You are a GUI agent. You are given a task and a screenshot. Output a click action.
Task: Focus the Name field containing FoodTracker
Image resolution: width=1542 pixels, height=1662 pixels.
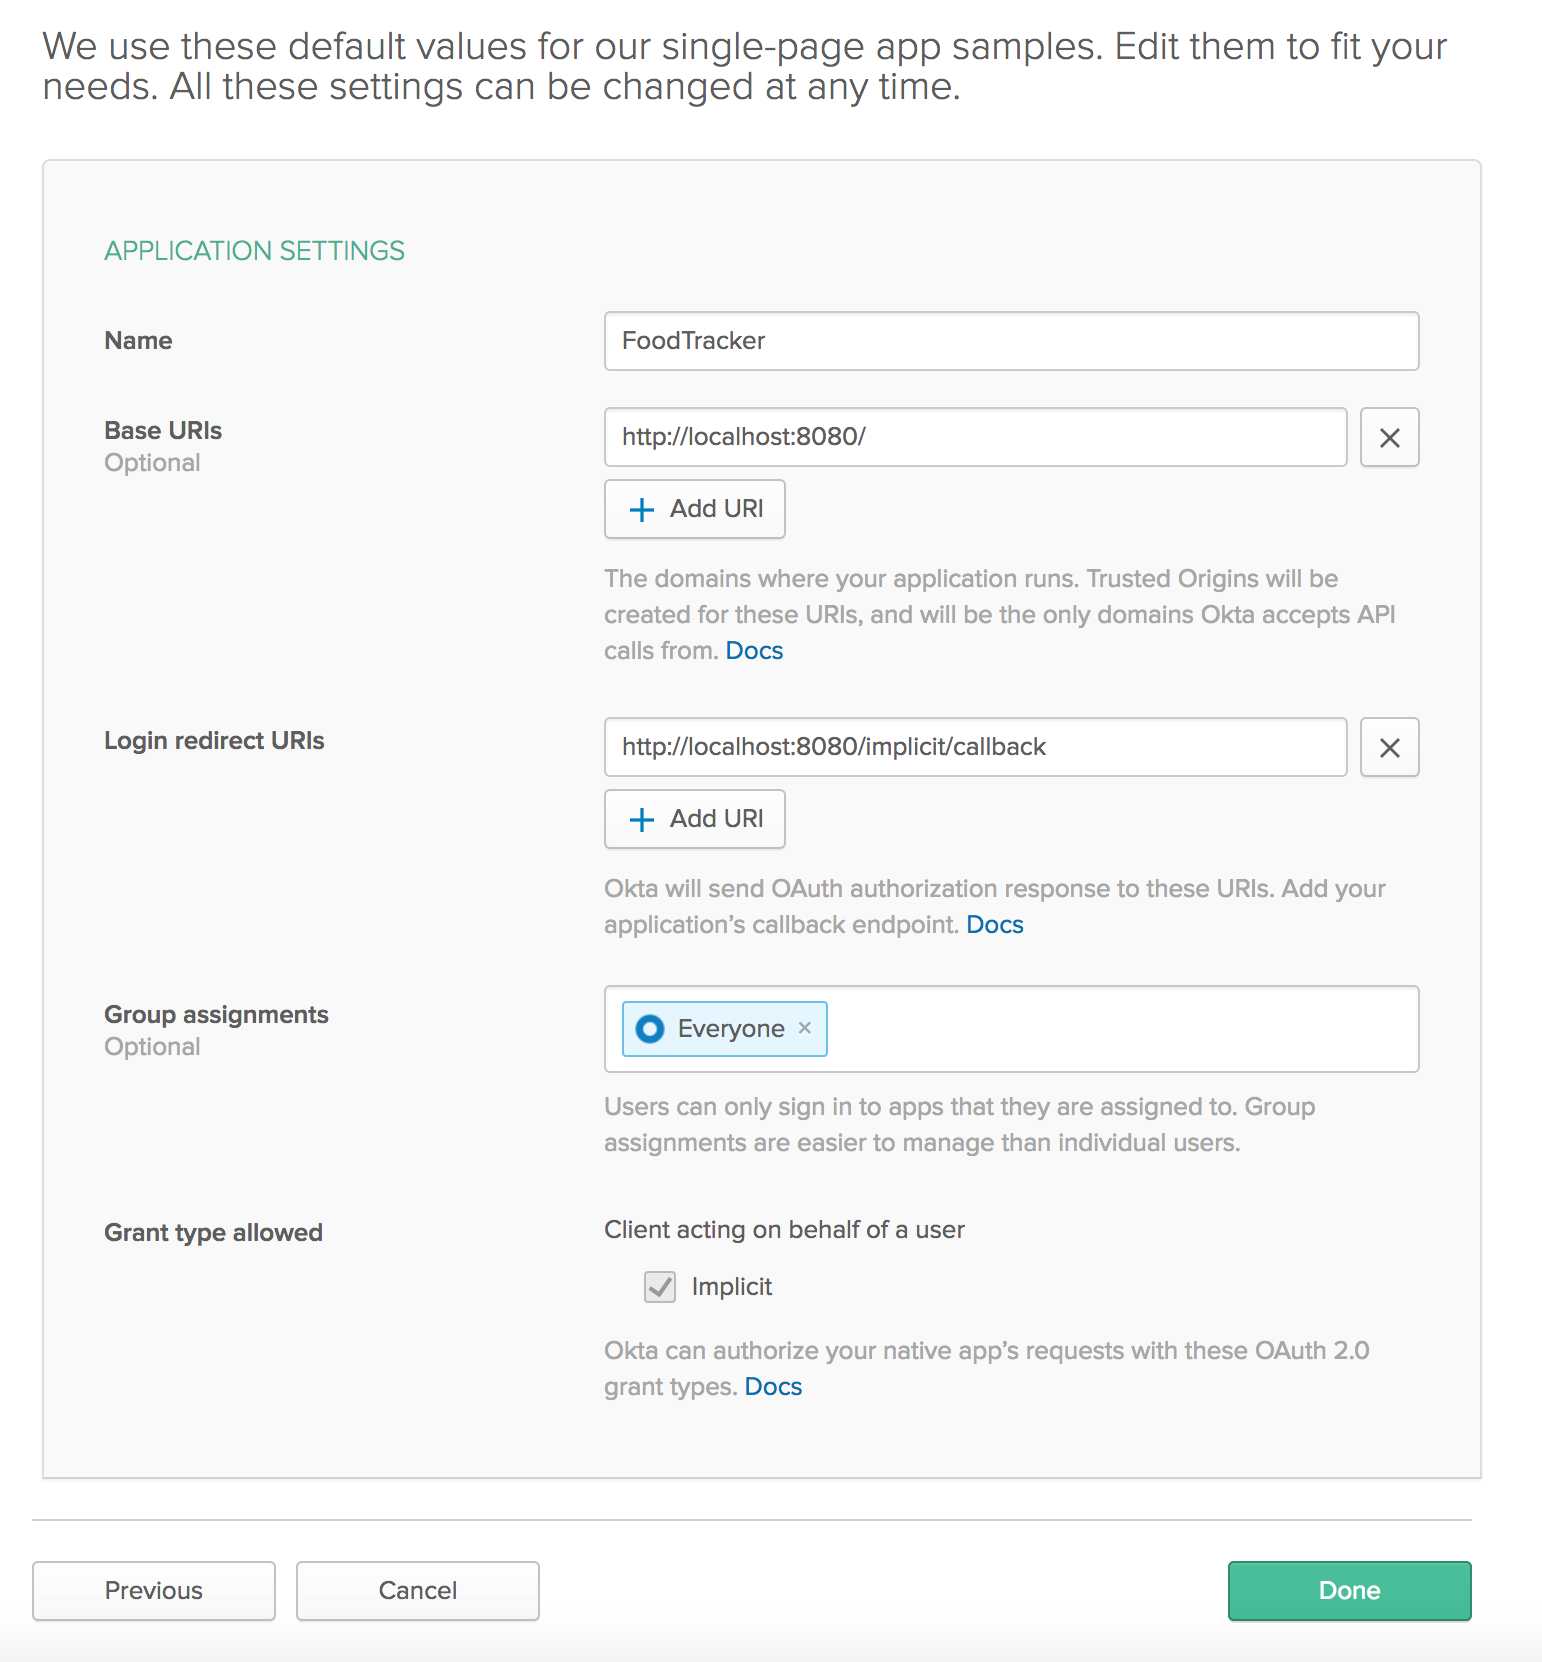pyautogui.click(x=1010, y=341)
